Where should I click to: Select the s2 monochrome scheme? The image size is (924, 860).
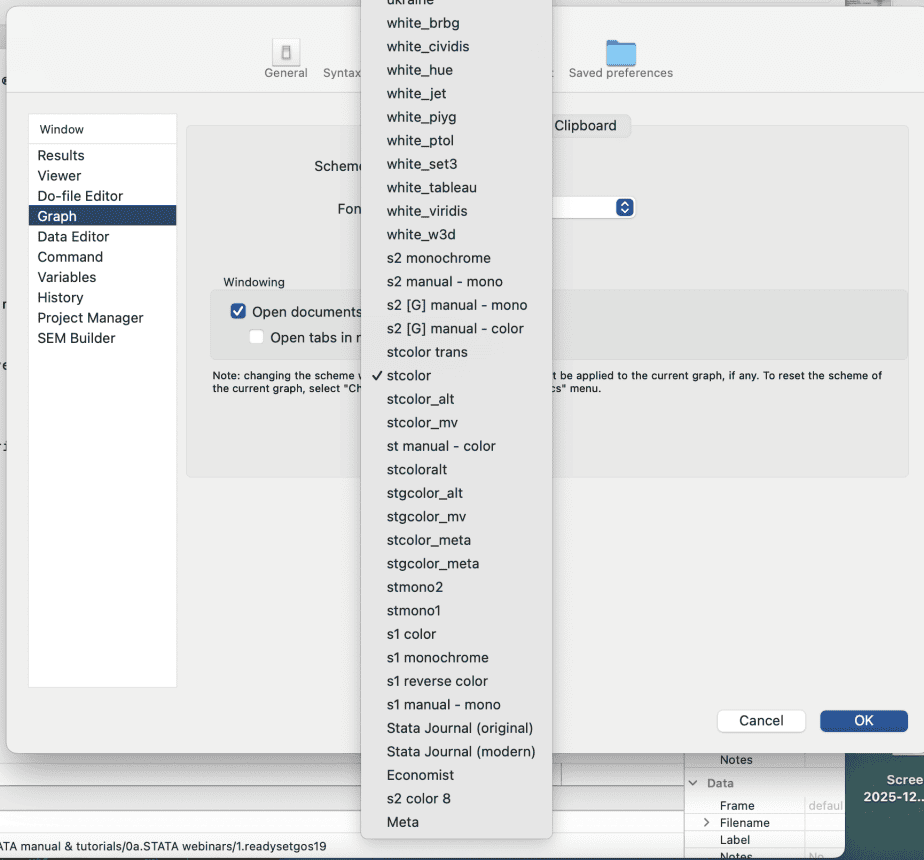pyautogui.click(x=438, y=258)
